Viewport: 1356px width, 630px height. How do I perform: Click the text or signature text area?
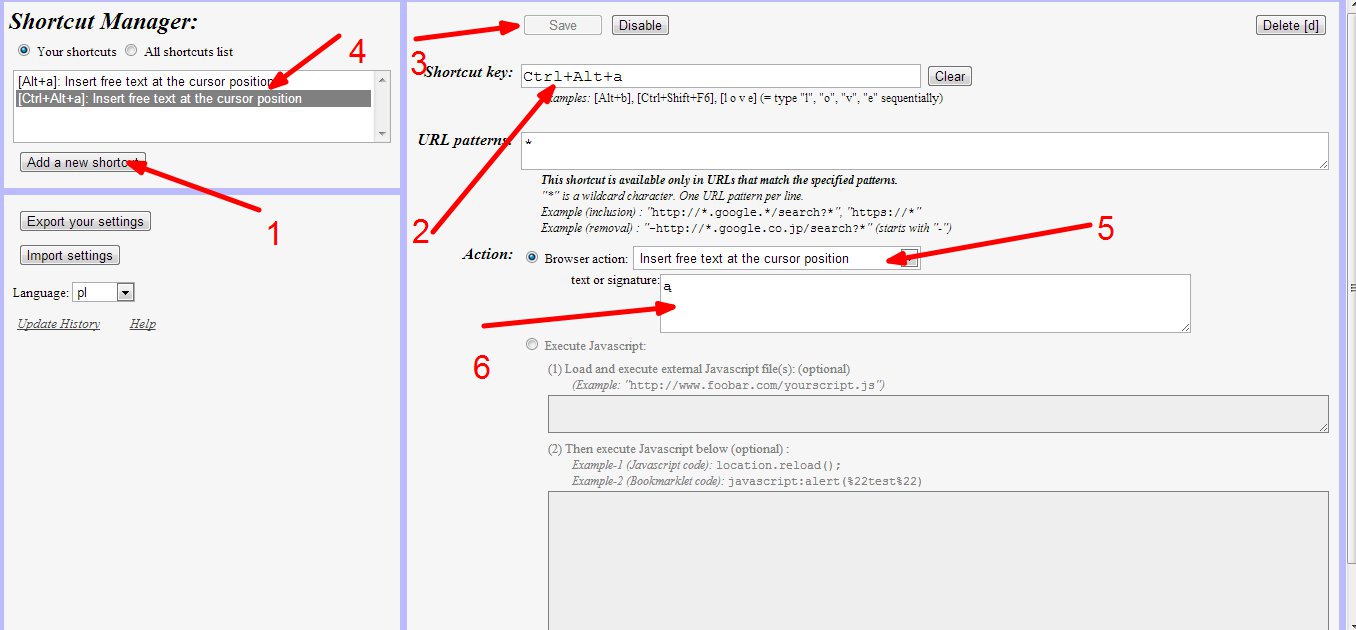(x=924, y=303)
